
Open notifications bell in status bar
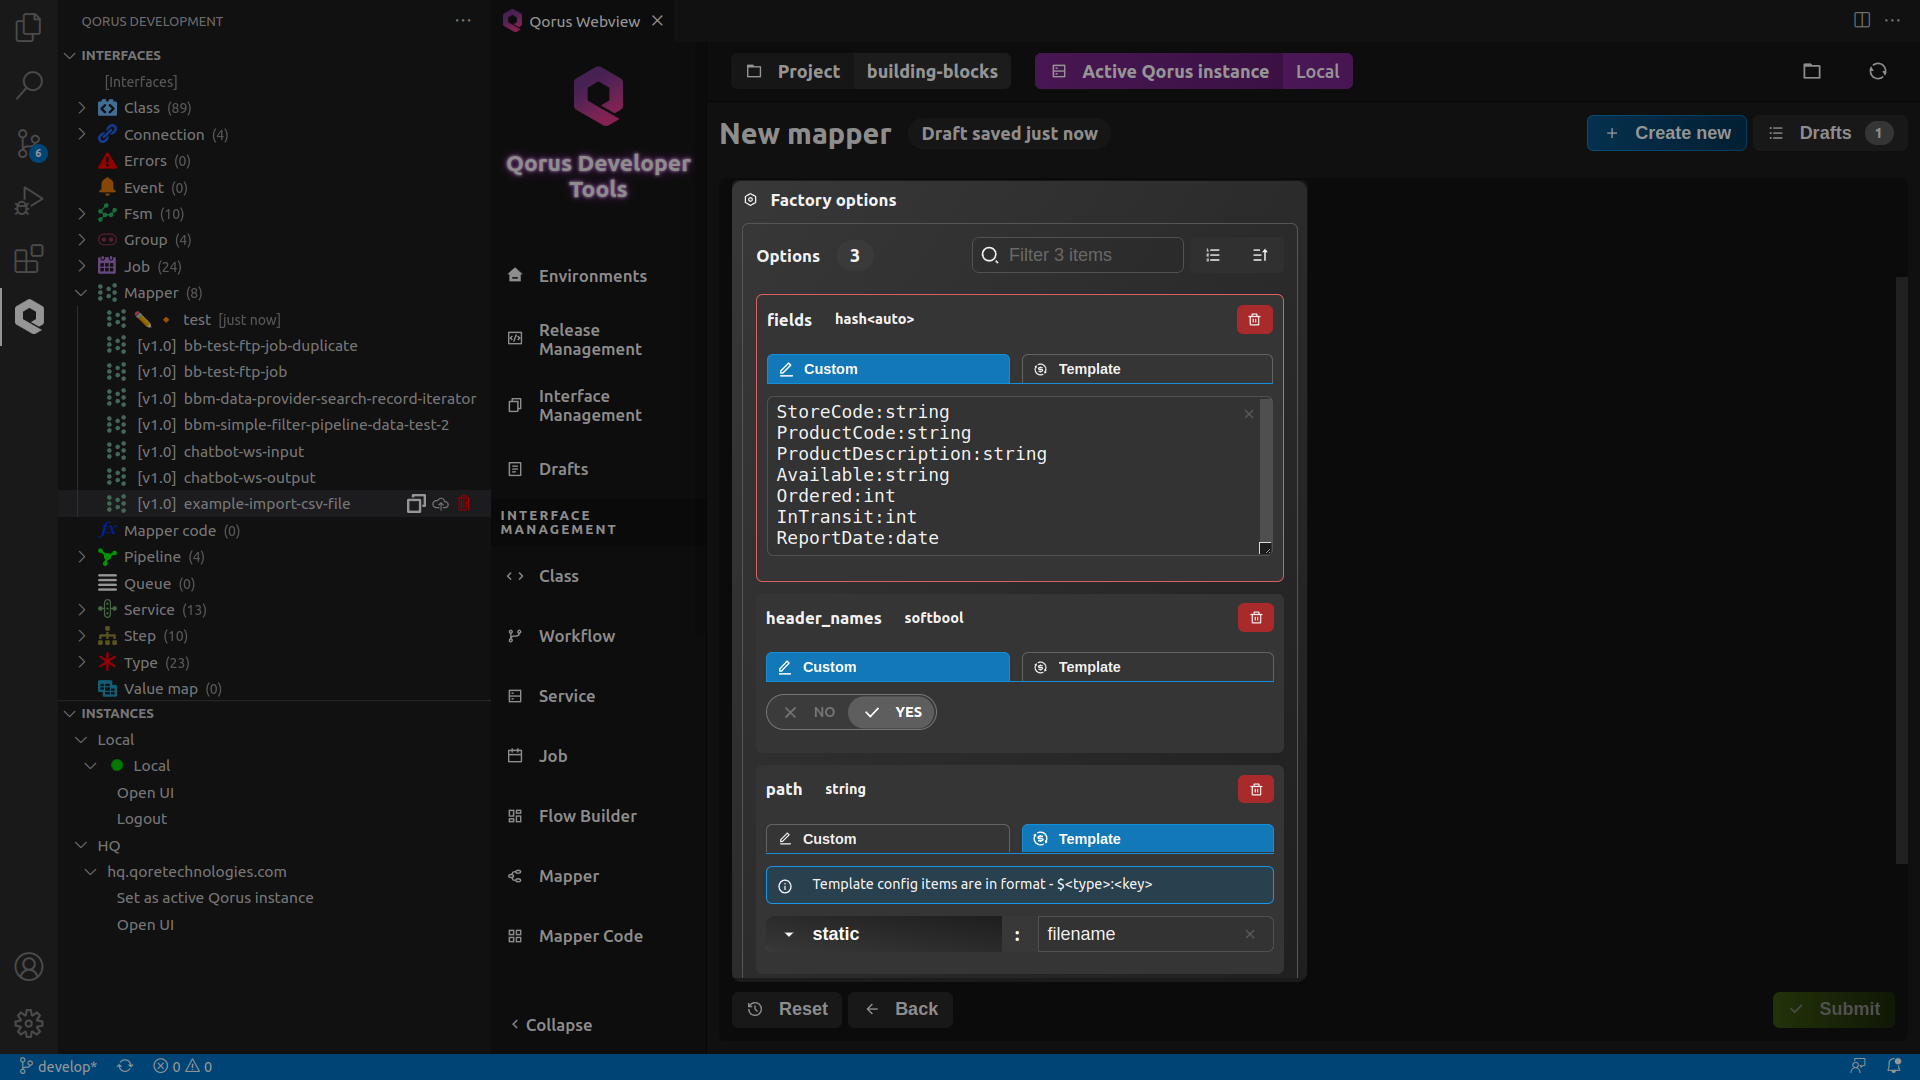1894,1066
